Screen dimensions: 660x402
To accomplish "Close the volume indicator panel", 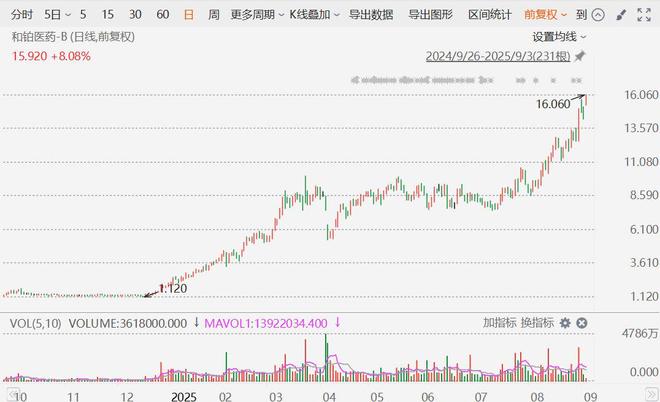I will pyautogui.click(x=582, y=323).
